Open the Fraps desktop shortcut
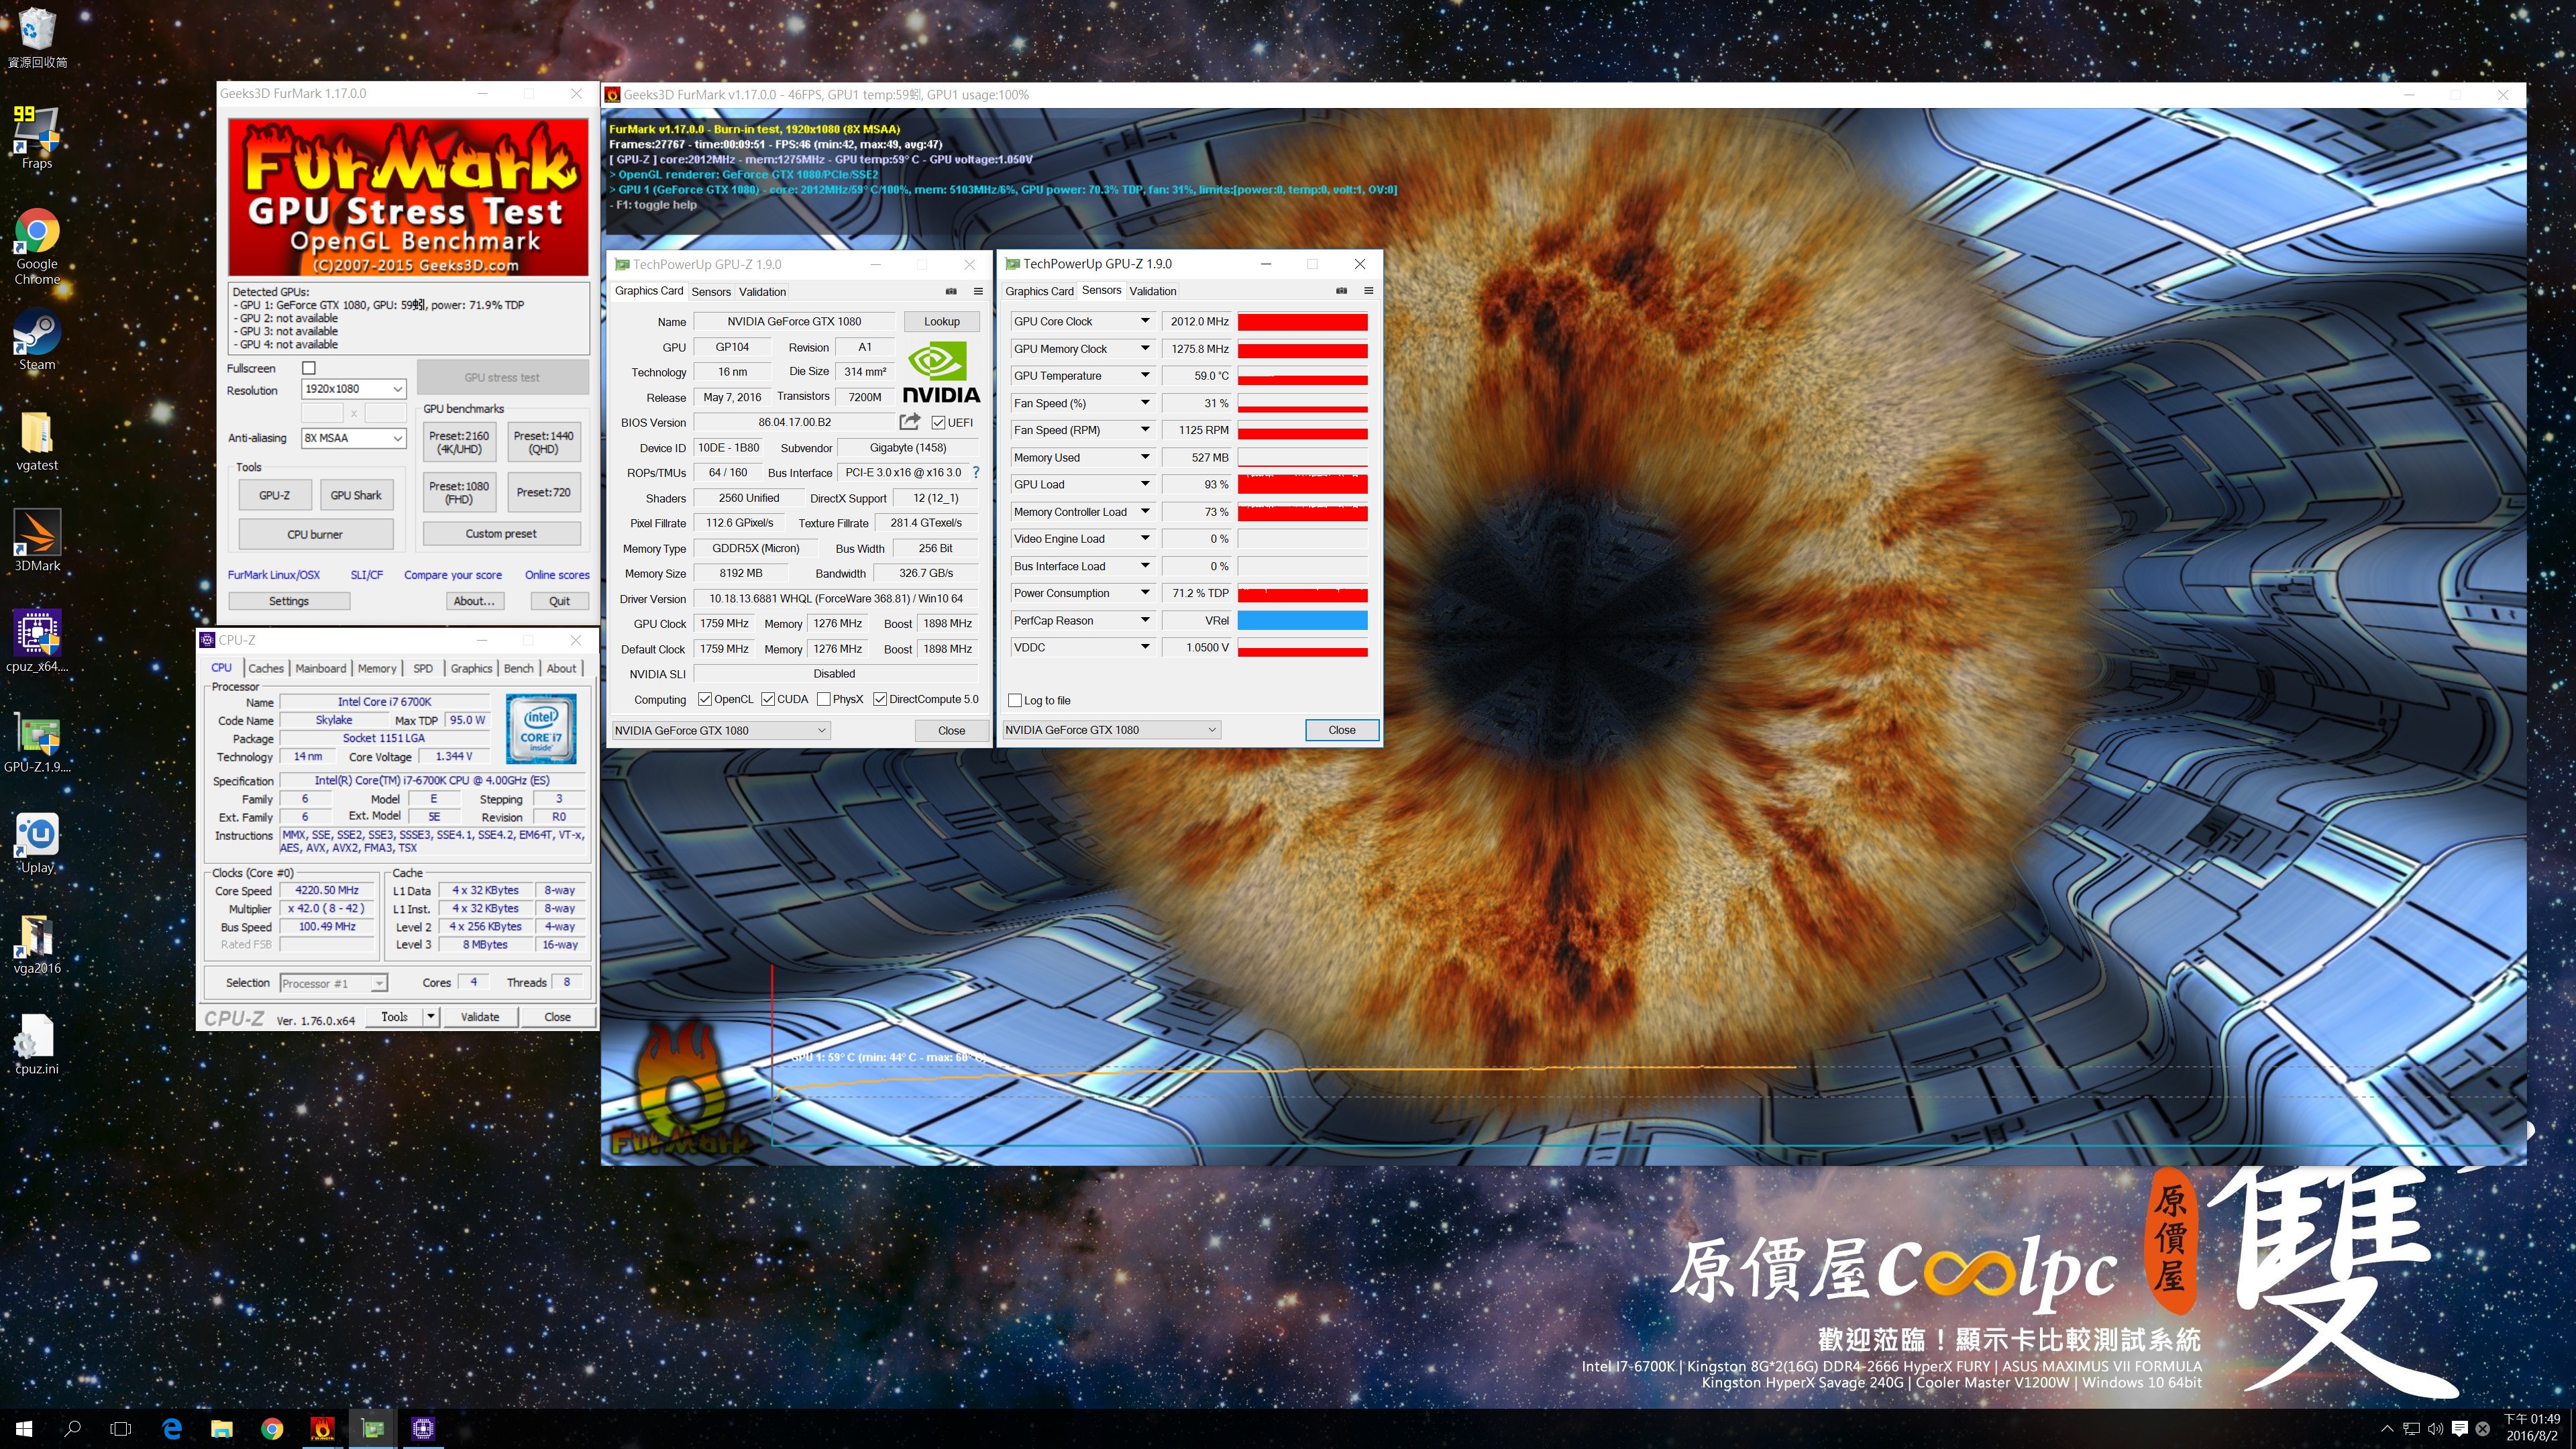Viewport: 2576px width, 1449px height. (37, 138)
